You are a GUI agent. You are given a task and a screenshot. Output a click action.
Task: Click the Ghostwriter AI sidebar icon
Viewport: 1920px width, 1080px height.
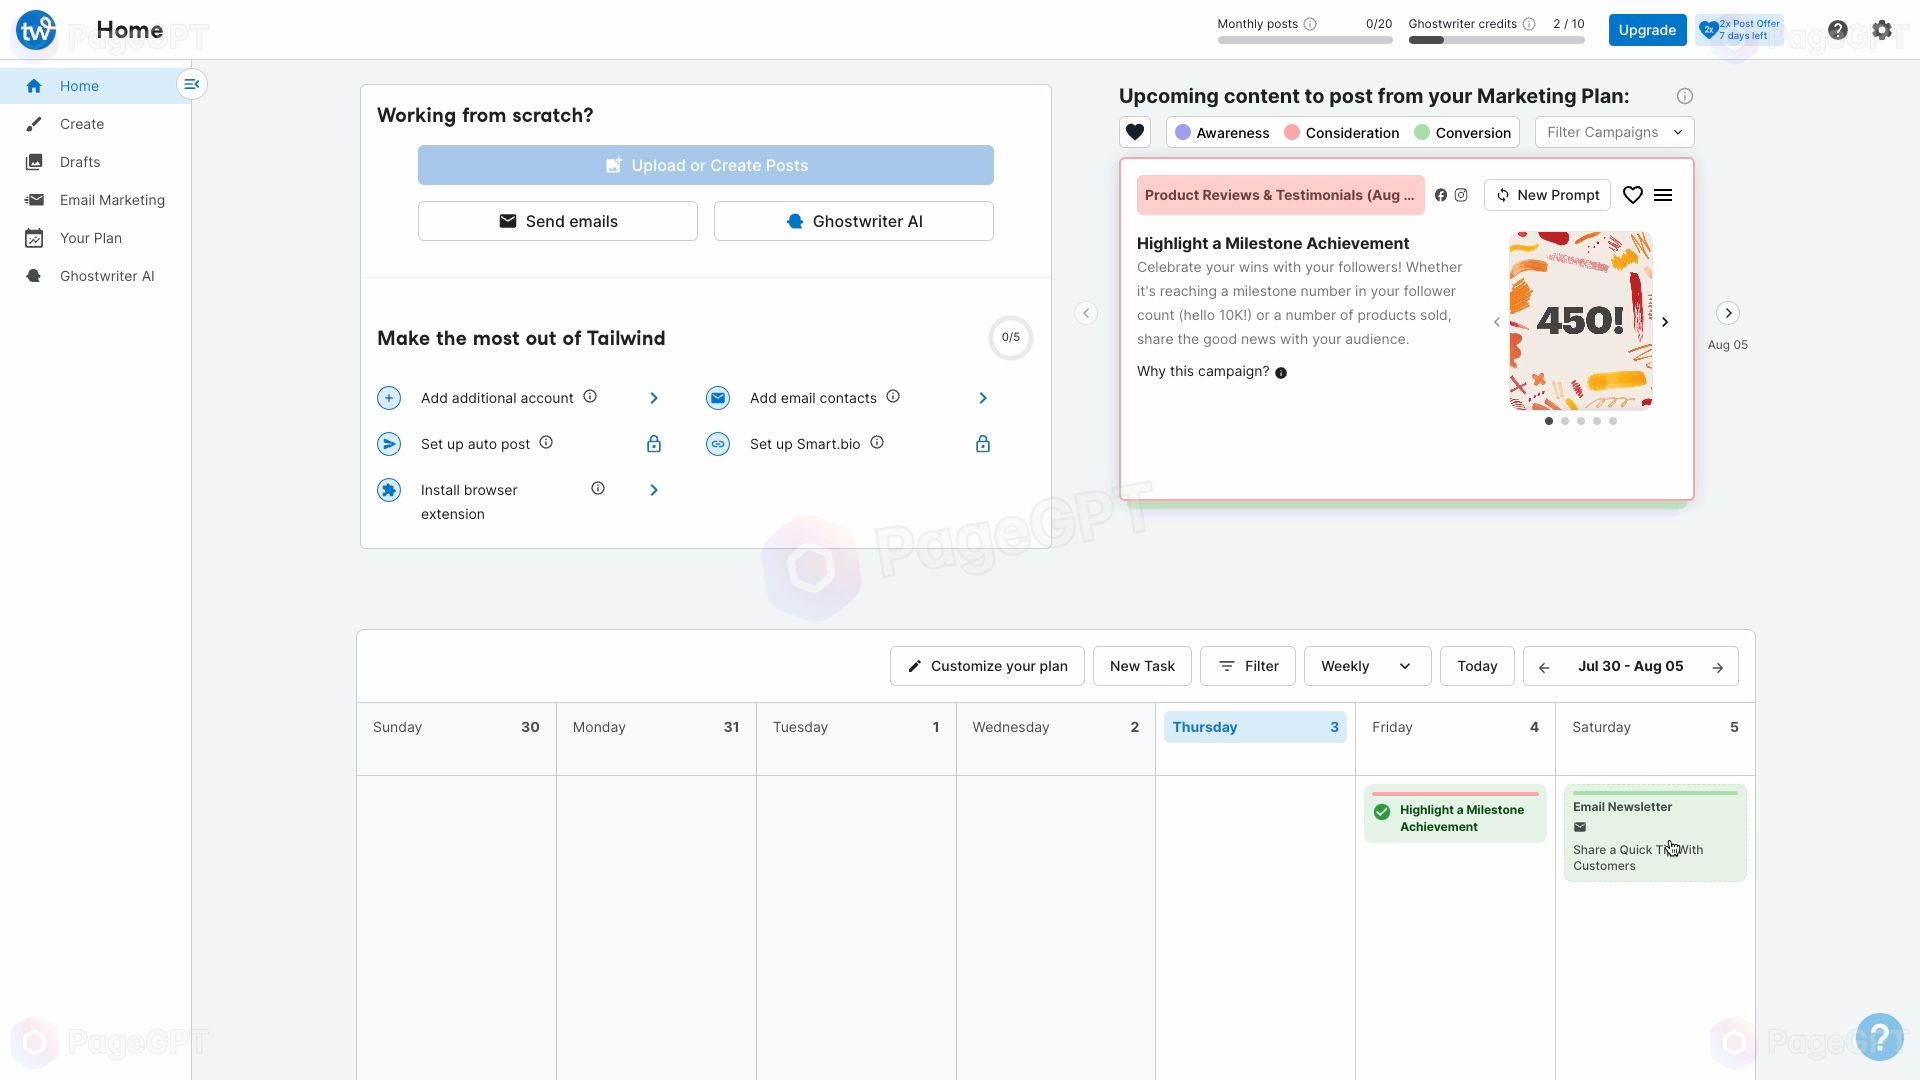point(34,276)
